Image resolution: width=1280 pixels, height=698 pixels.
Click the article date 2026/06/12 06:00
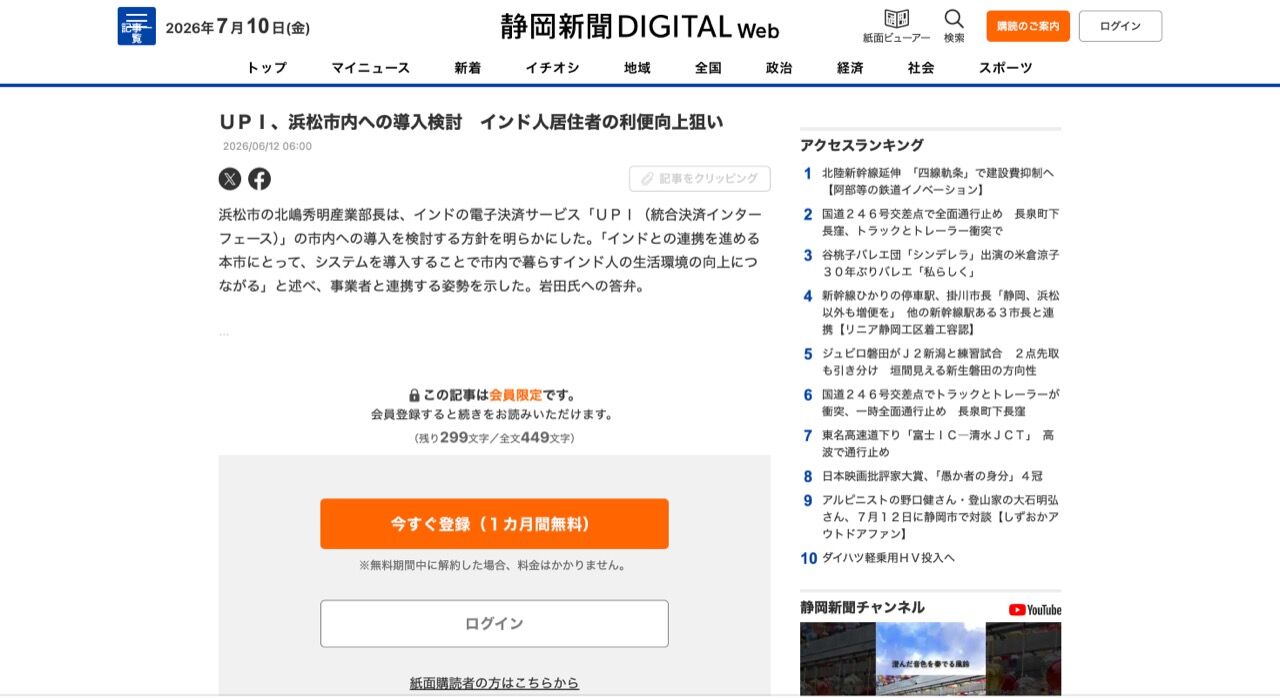(x=267, y=146)
